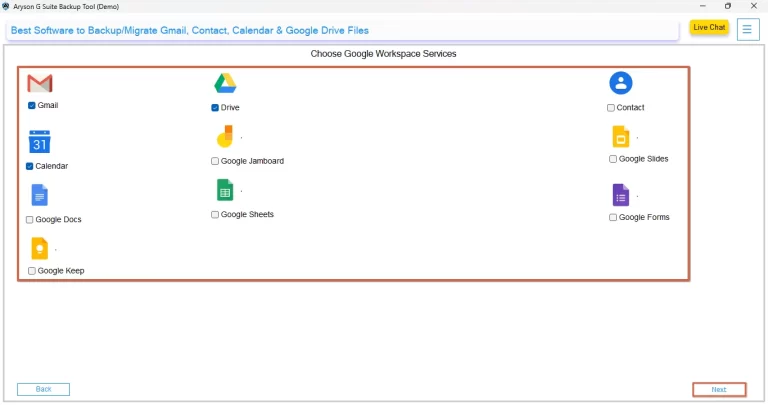Minimize the Aryson window
The height and width of the screenshot is (405, 768).
[703, 6]
